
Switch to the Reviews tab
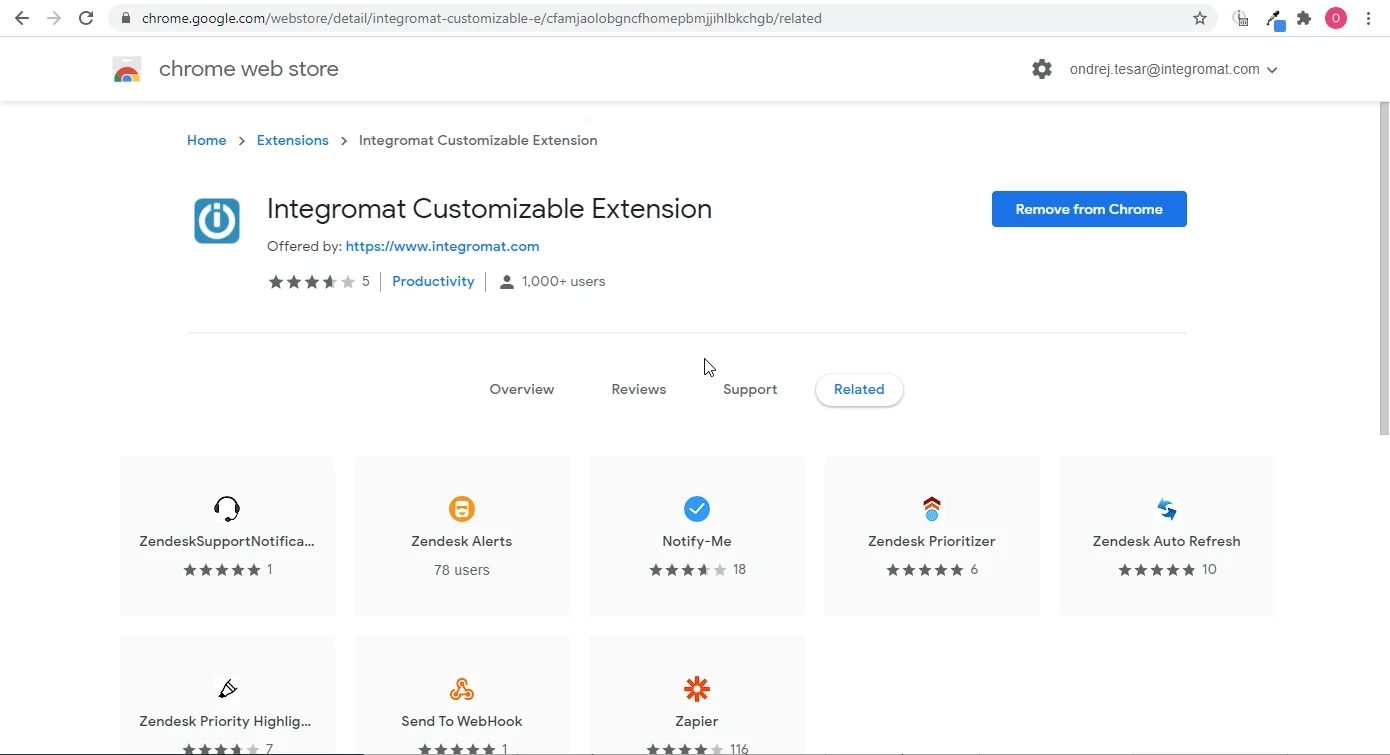pyautogui.click(x=639, y=390)
